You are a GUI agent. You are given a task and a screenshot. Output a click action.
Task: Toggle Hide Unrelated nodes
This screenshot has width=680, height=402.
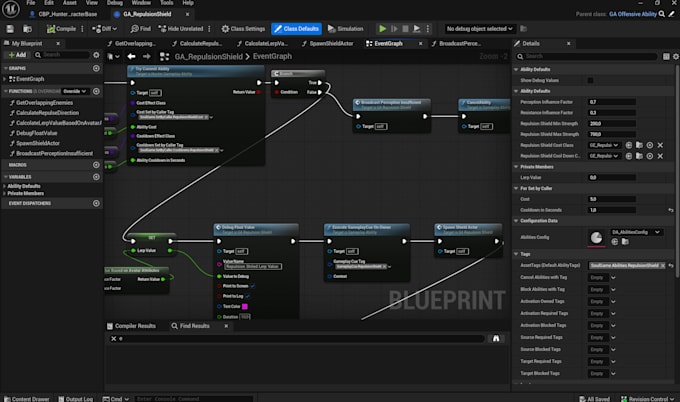coord(181,29)
